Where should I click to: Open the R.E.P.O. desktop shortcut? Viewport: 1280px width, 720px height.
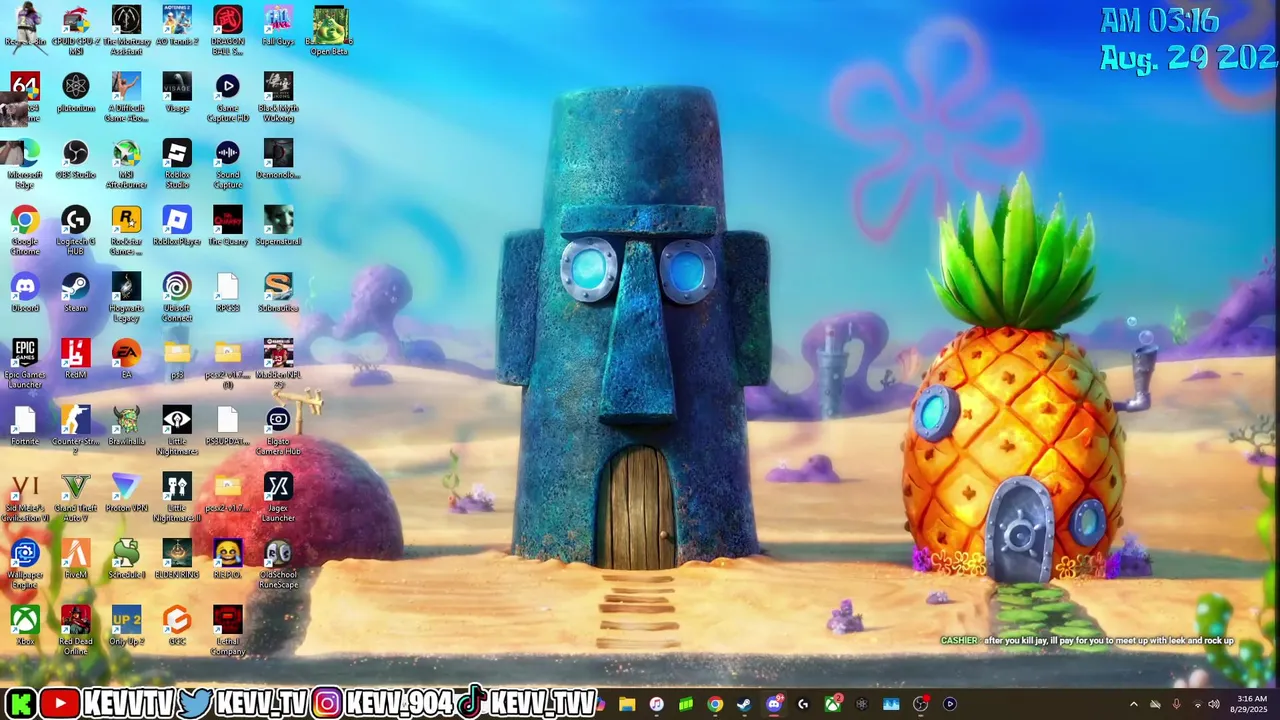(228, 559)
